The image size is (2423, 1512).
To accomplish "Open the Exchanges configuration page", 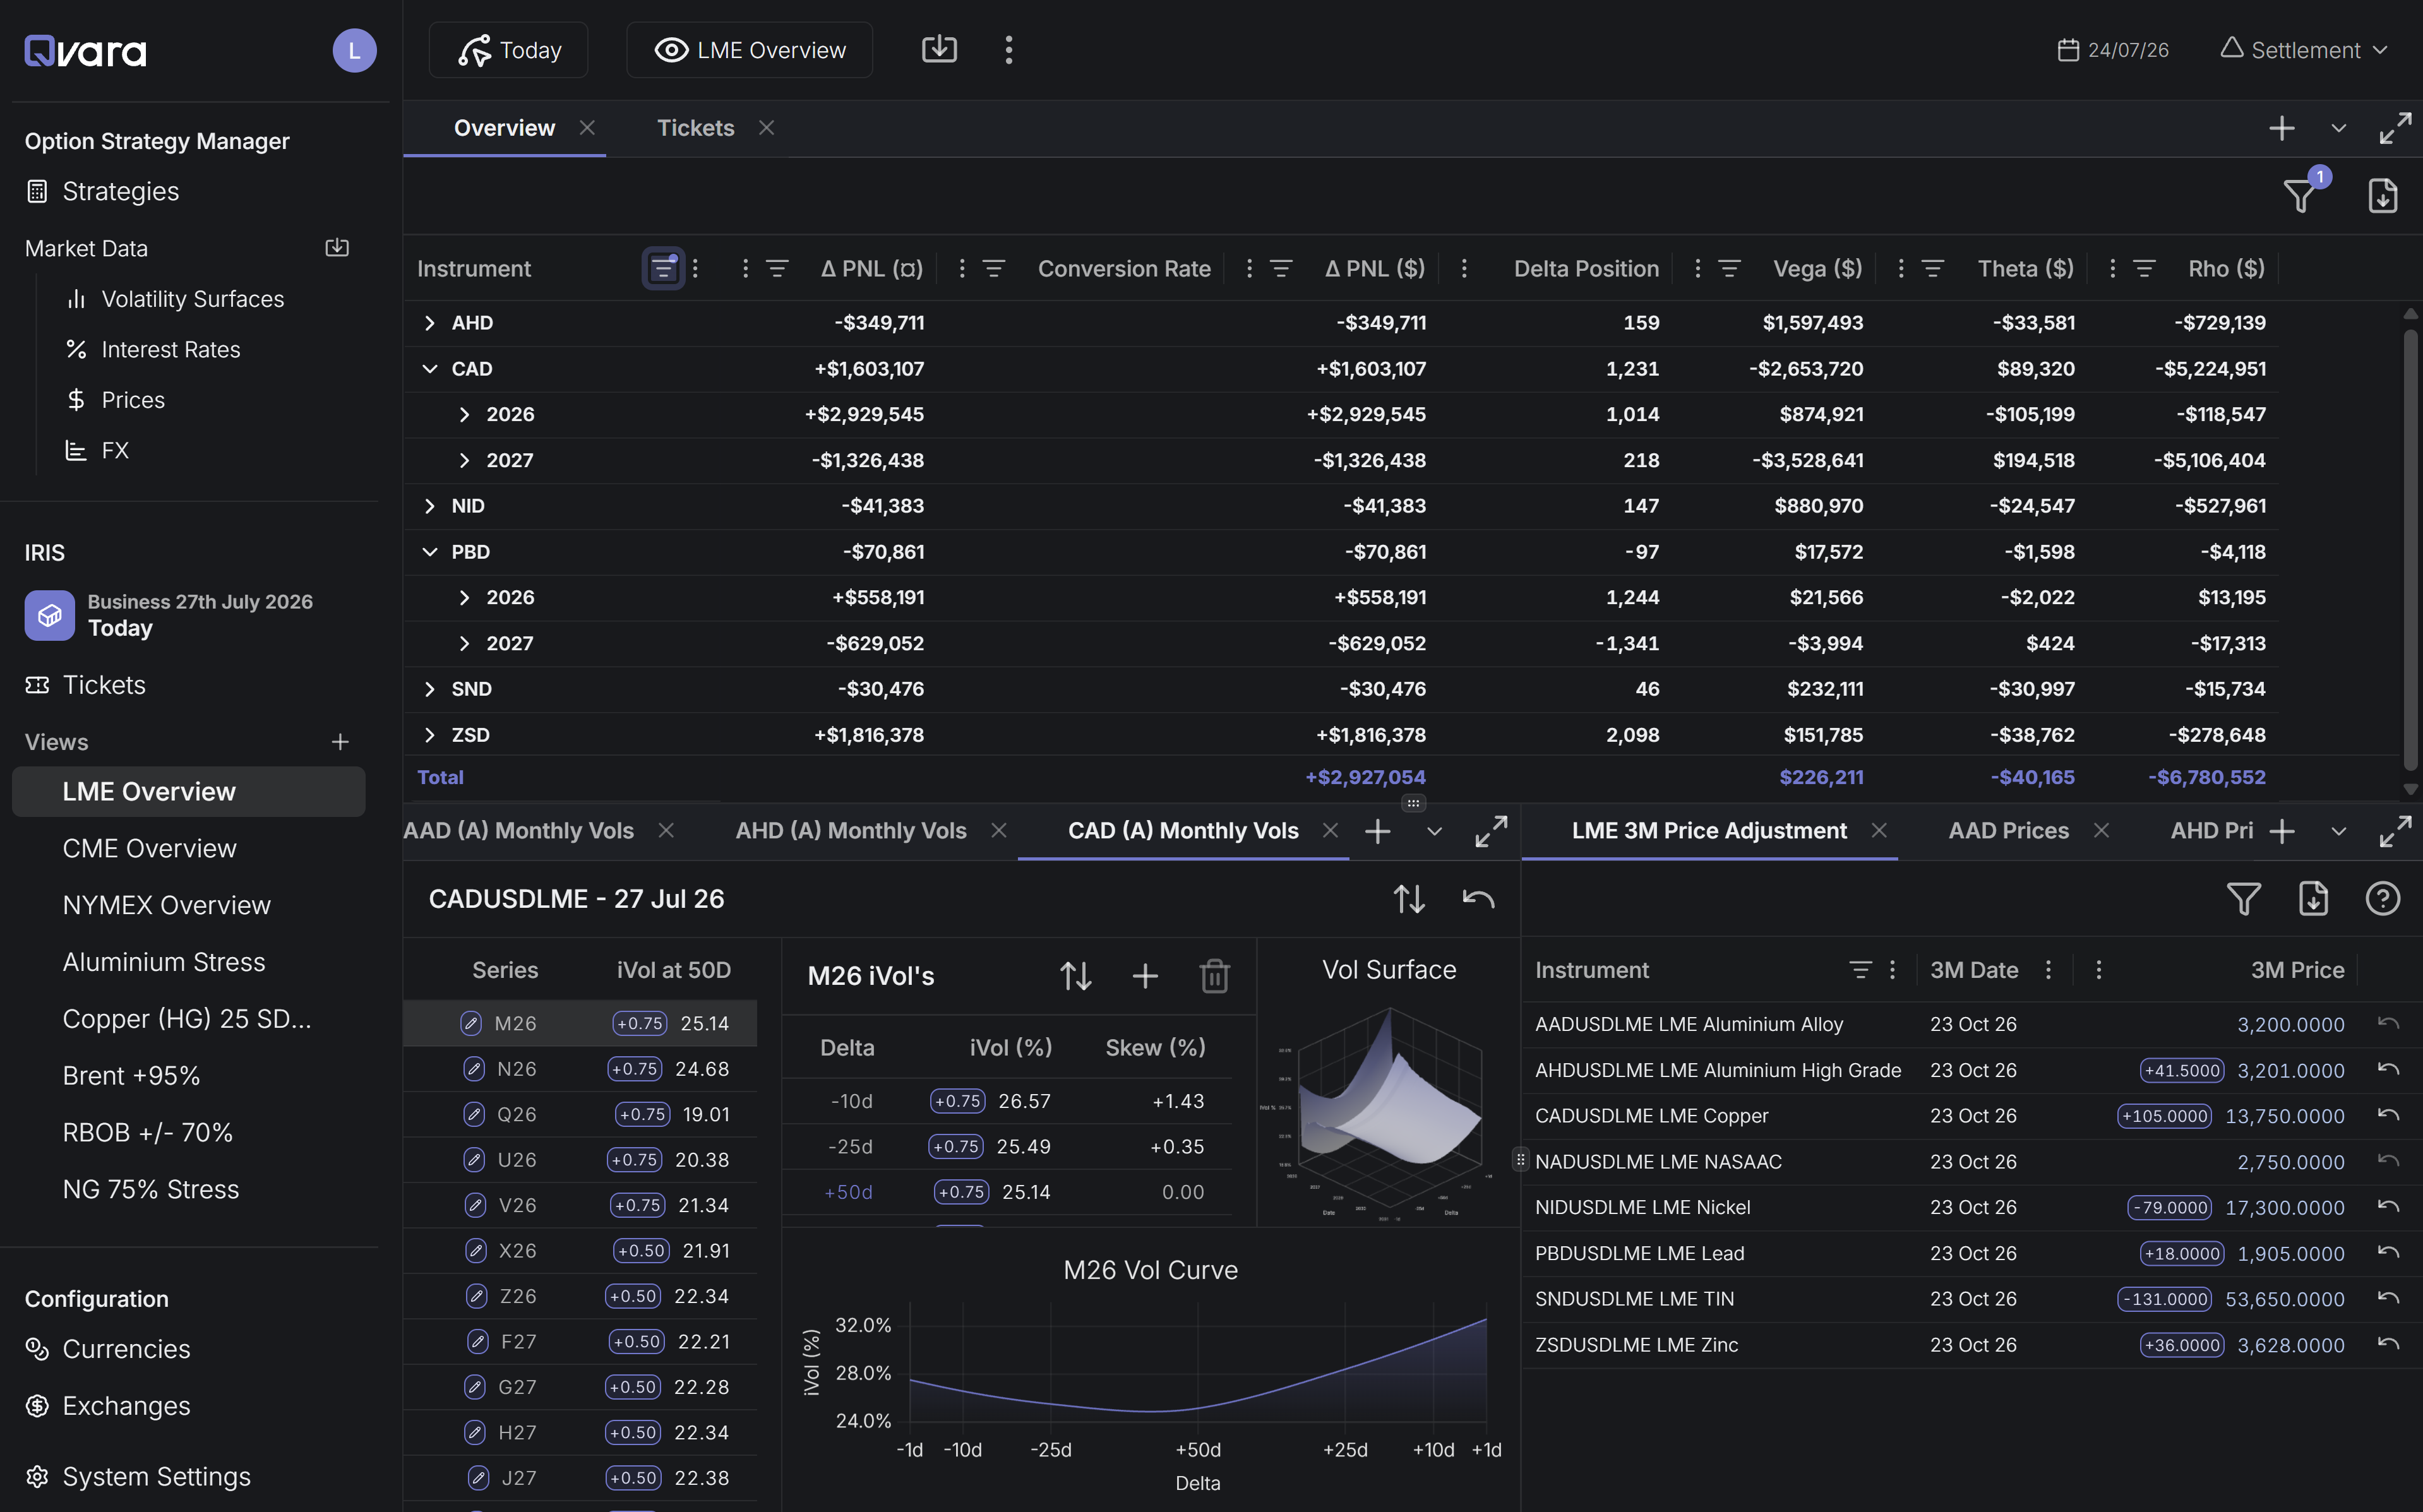I will 126,1405.
